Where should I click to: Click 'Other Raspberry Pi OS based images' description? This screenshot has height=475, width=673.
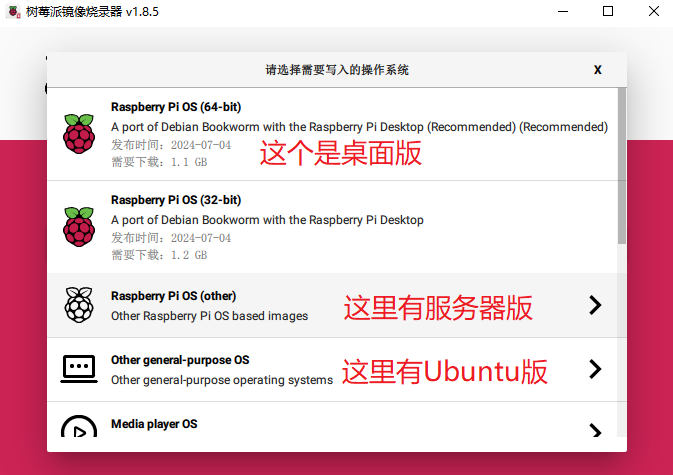[x=209, y=316]
